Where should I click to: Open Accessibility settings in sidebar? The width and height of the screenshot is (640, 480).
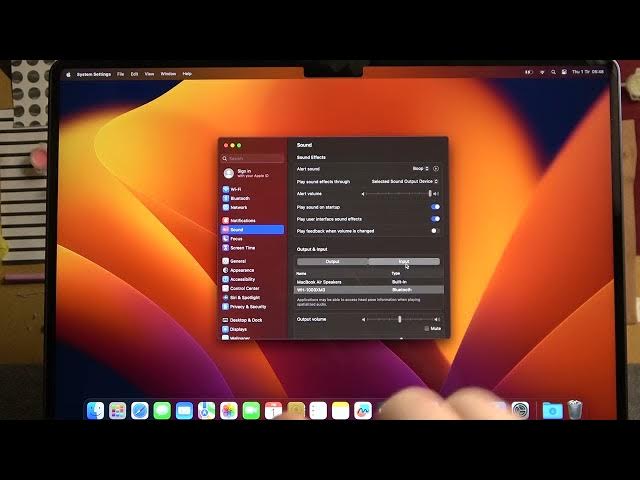click(x=239, y=279)
